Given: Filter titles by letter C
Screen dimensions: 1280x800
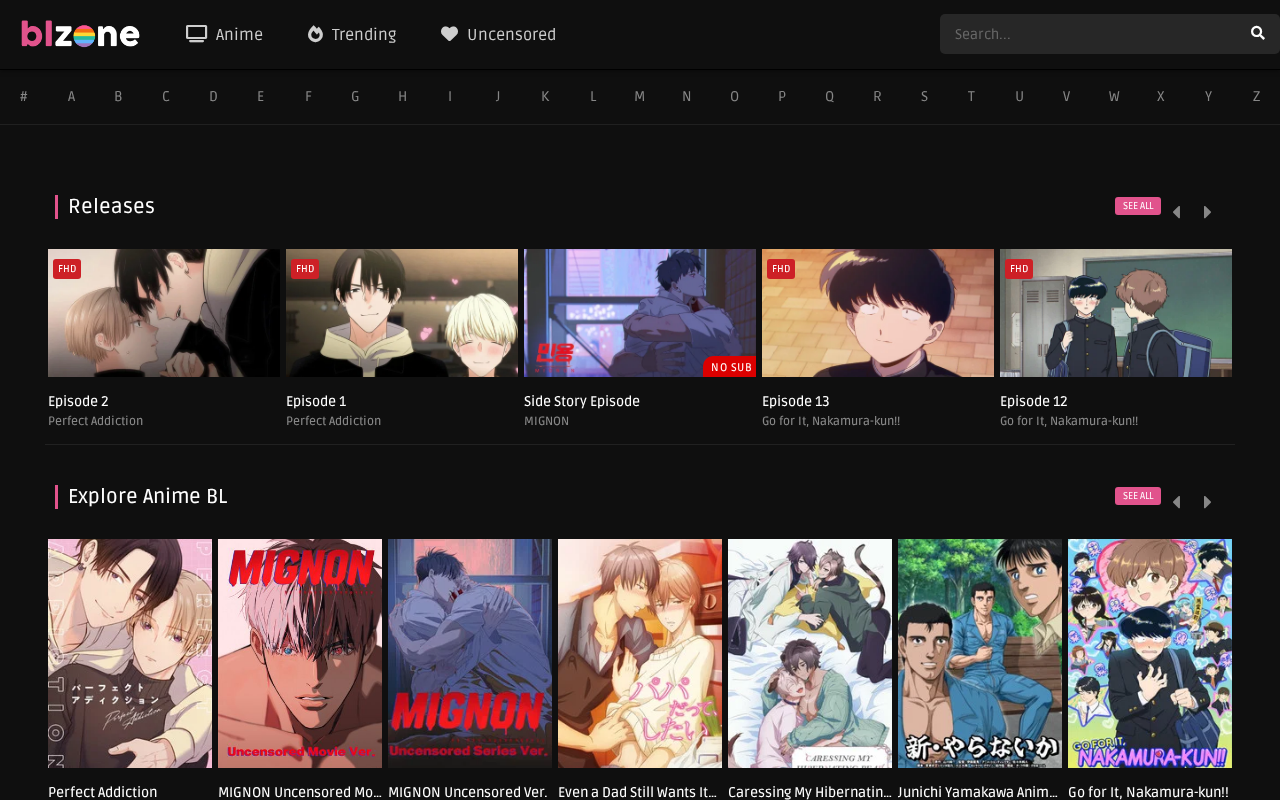Looking at the screenshot, I should (166, 97).
